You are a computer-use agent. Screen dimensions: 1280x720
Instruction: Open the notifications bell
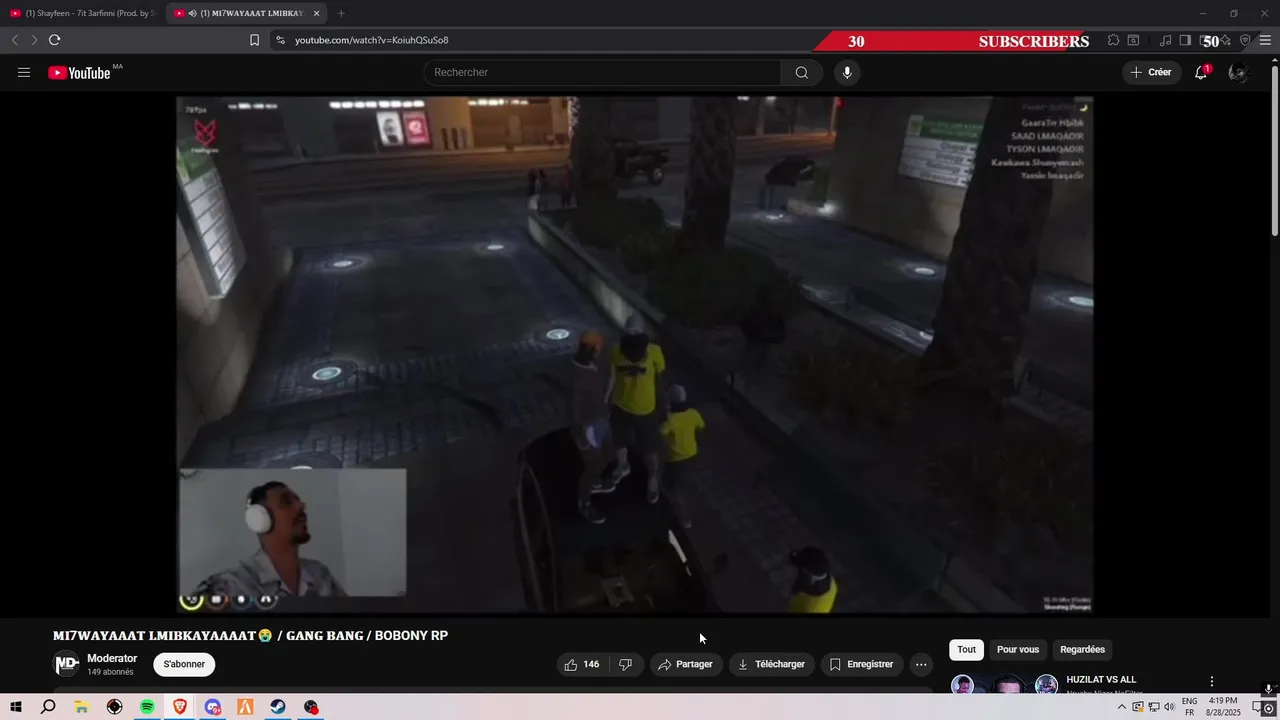(x=1201, y=73)
